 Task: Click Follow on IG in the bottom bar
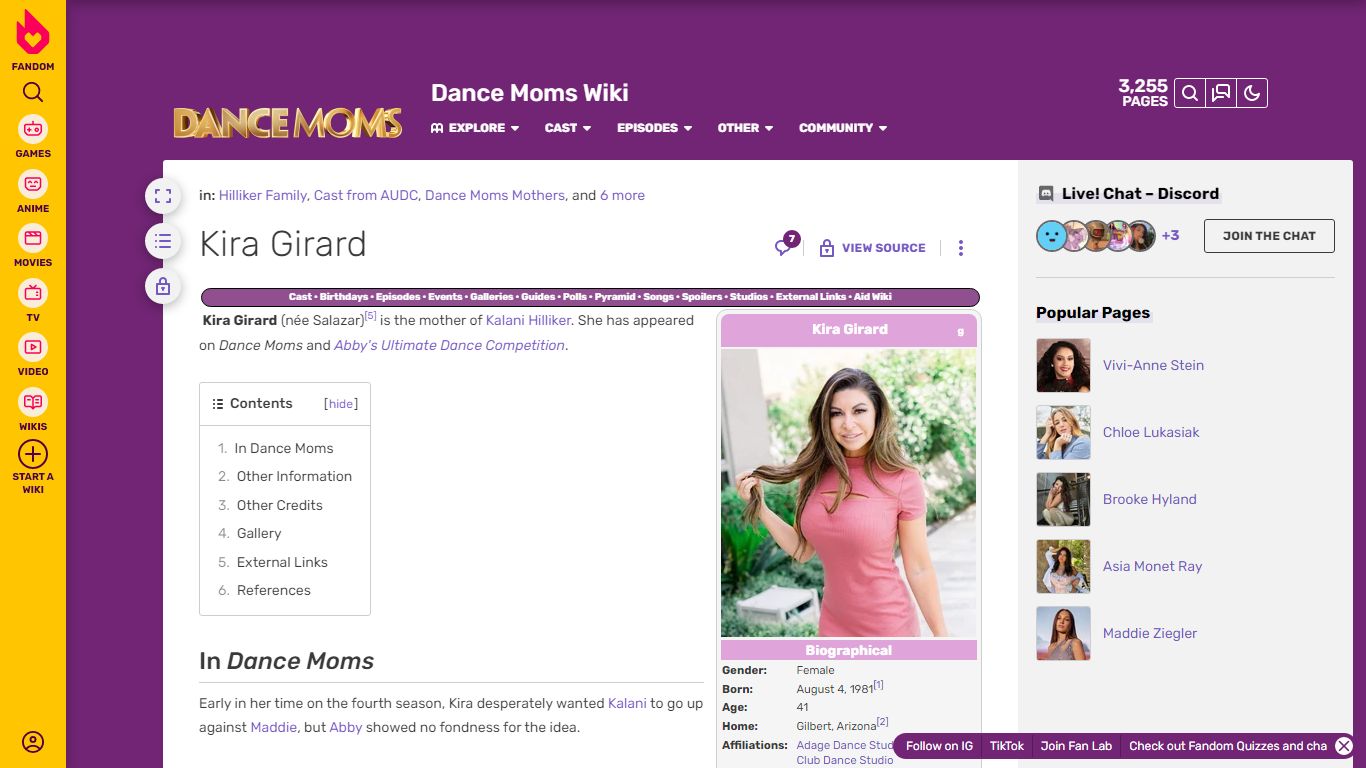pyautogui.click(x=939, y=746)
